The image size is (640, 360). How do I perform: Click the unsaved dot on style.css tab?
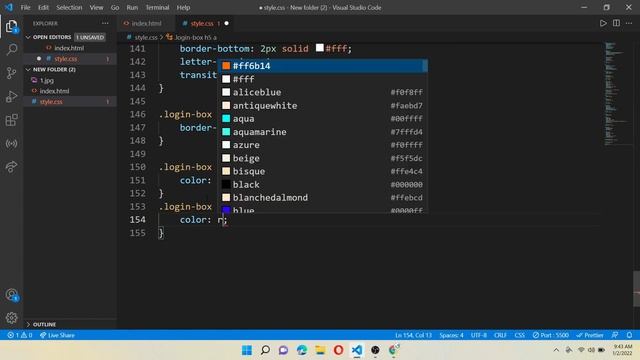227,23
